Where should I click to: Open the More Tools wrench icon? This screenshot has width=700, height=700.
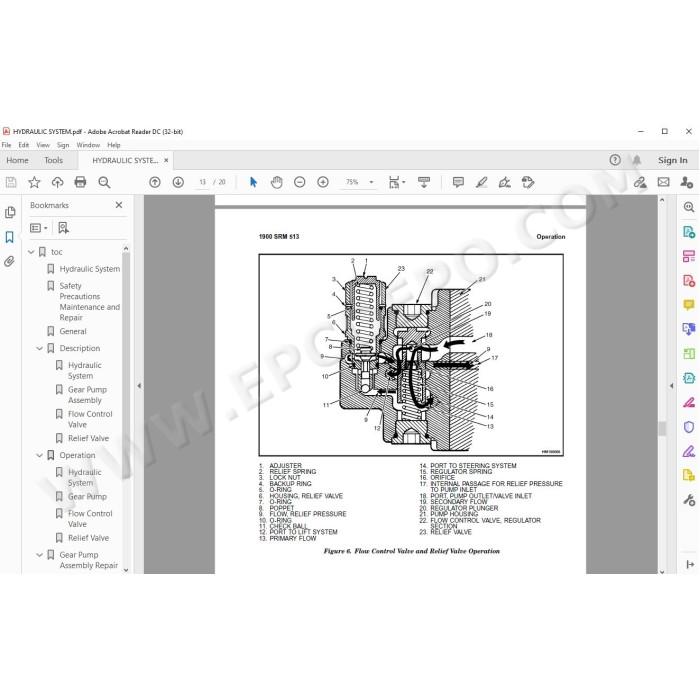click(689, 500)
